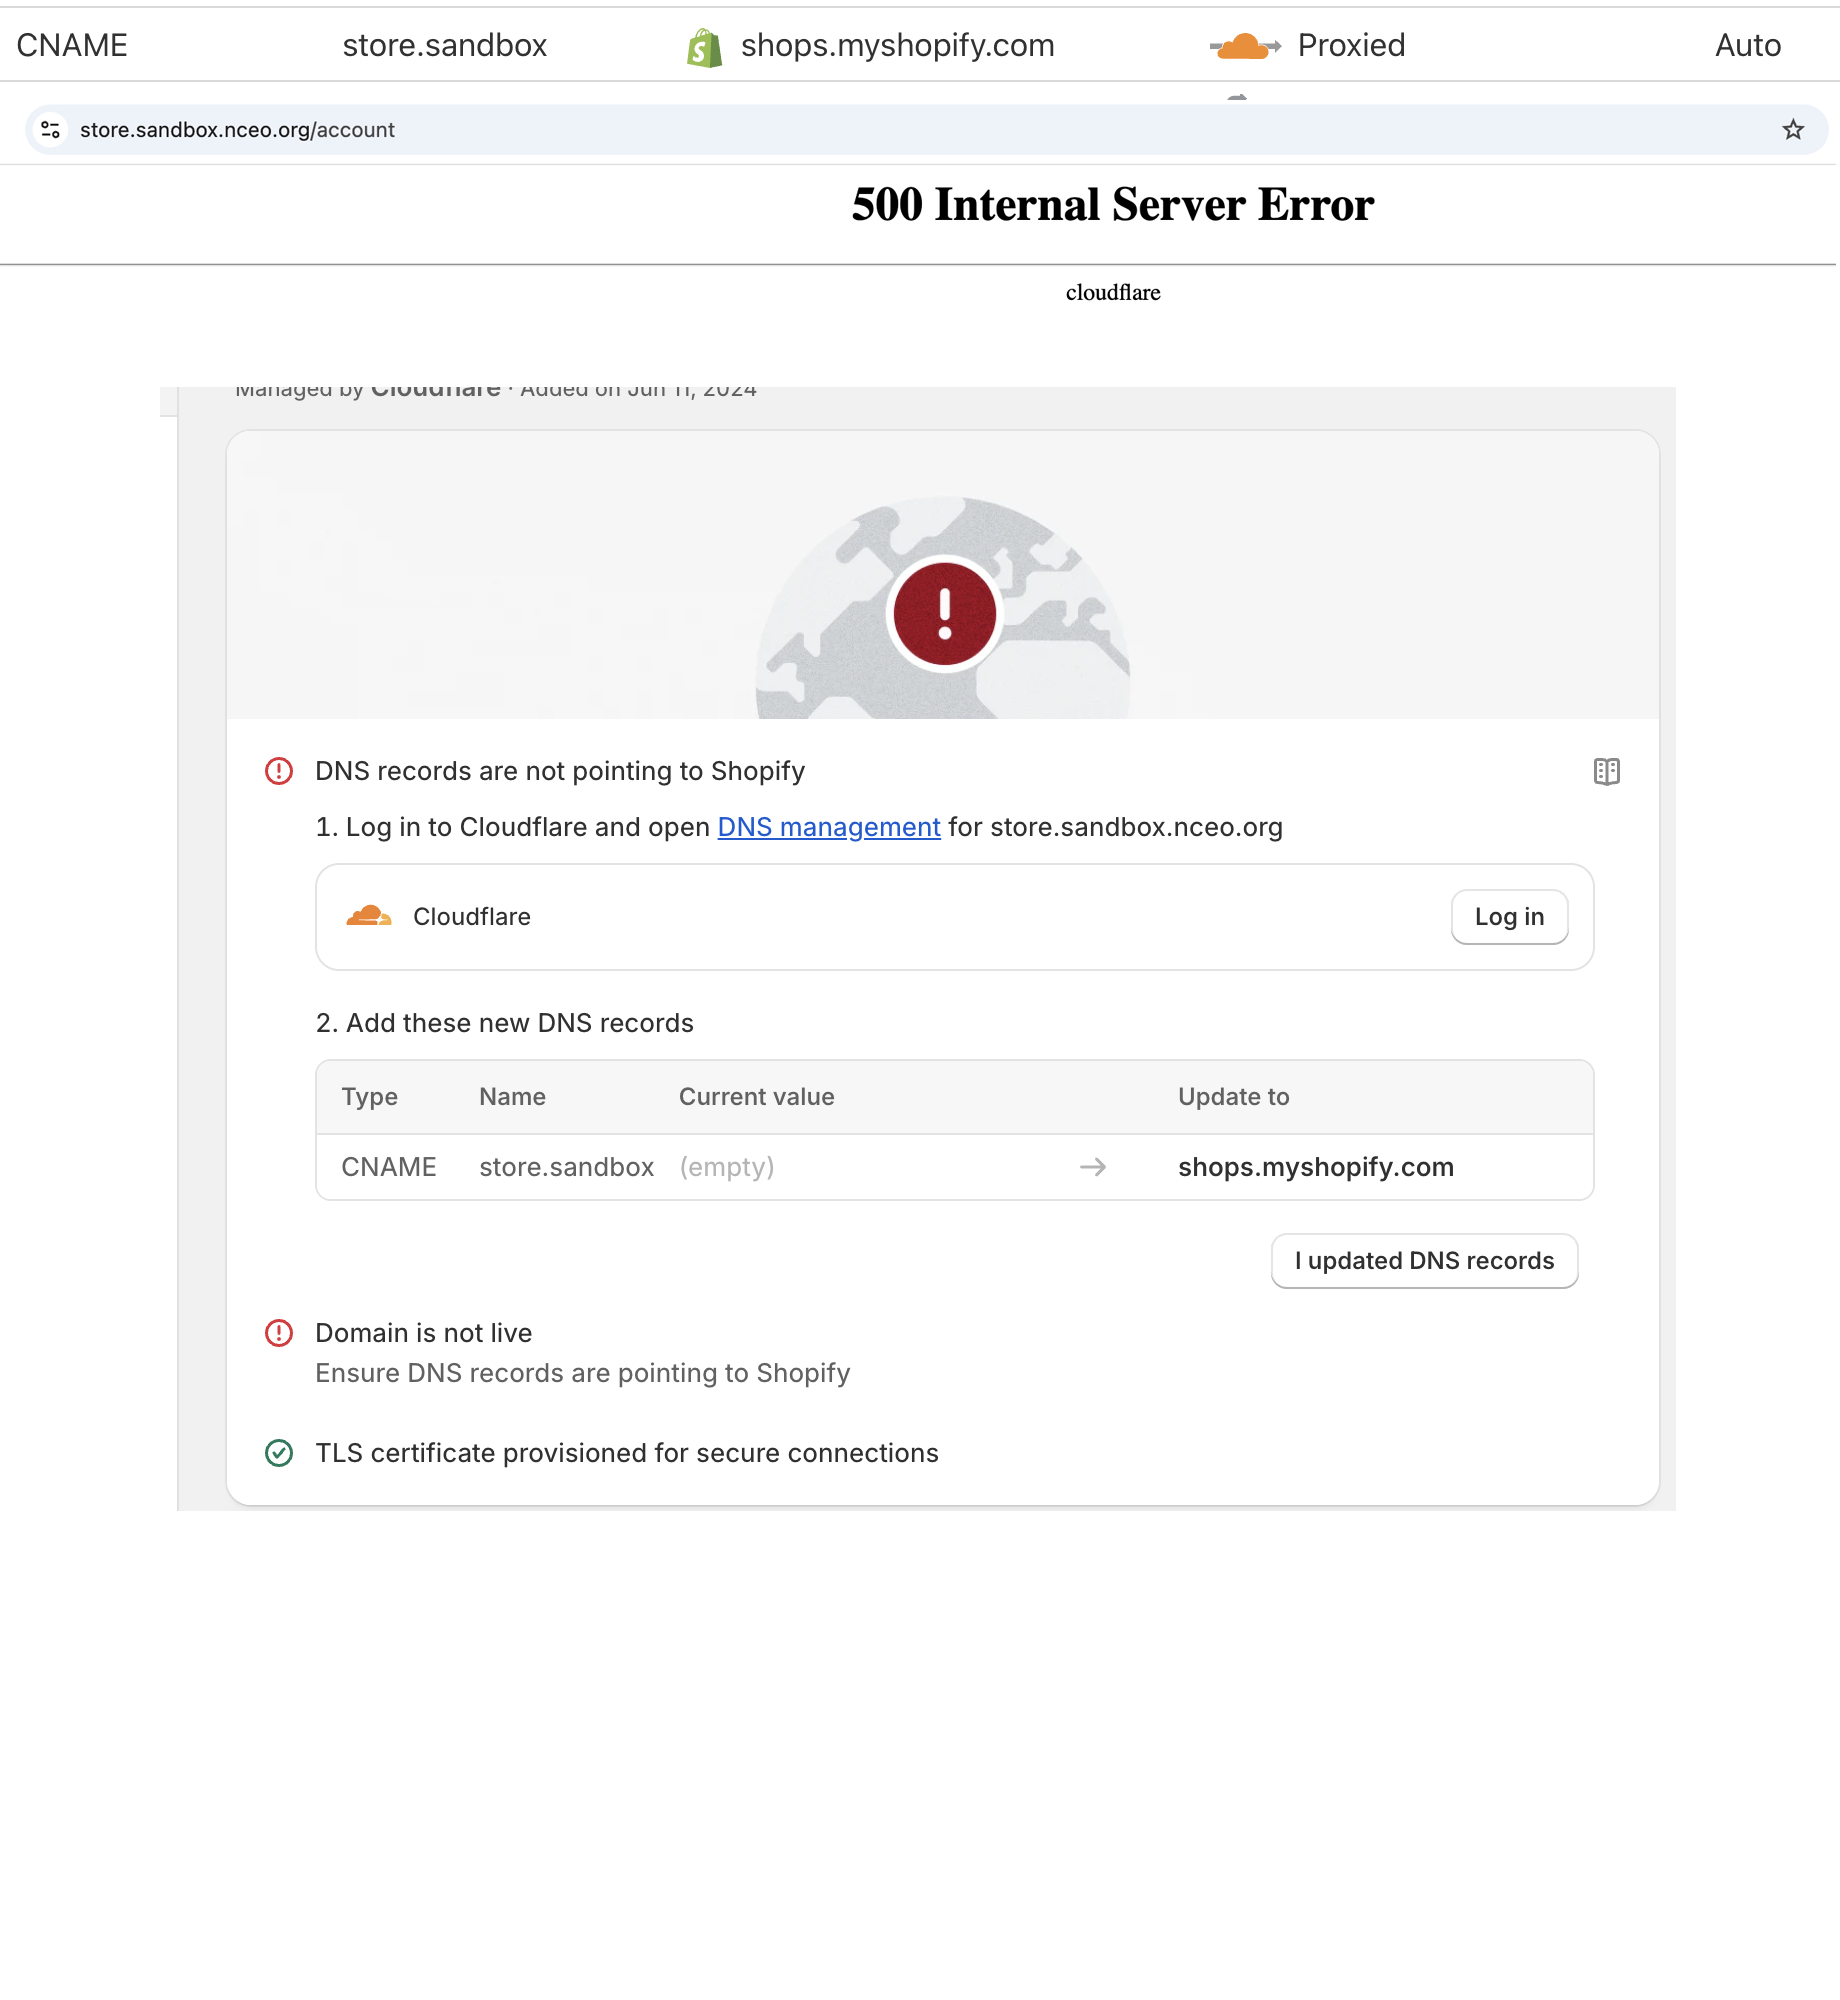Click the Current value column header

click(757, 1097)
